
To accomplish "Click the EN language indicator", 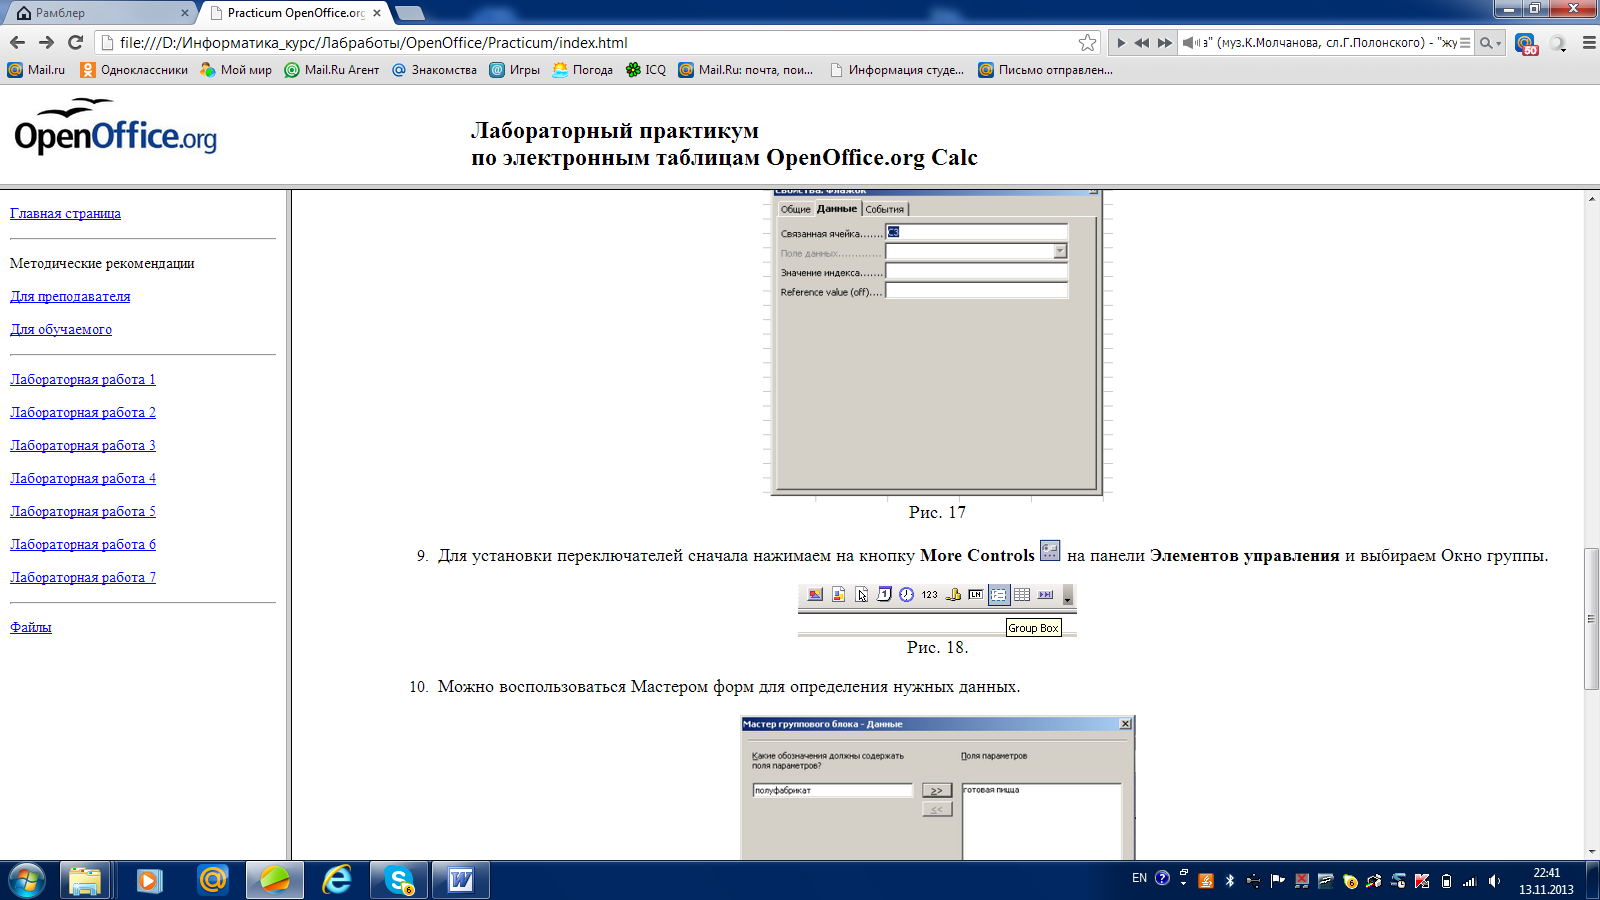I will coord(1139,879).
